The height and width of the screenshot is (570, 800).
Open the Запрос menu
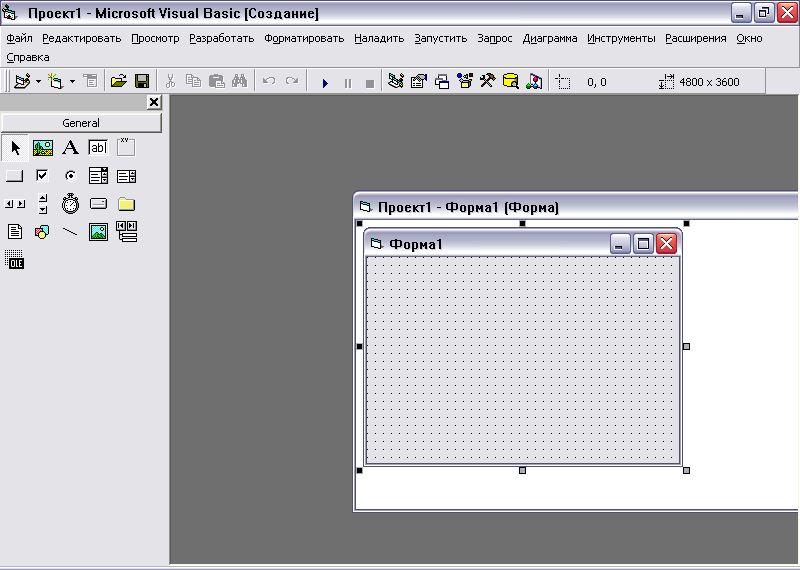[494, 38]
